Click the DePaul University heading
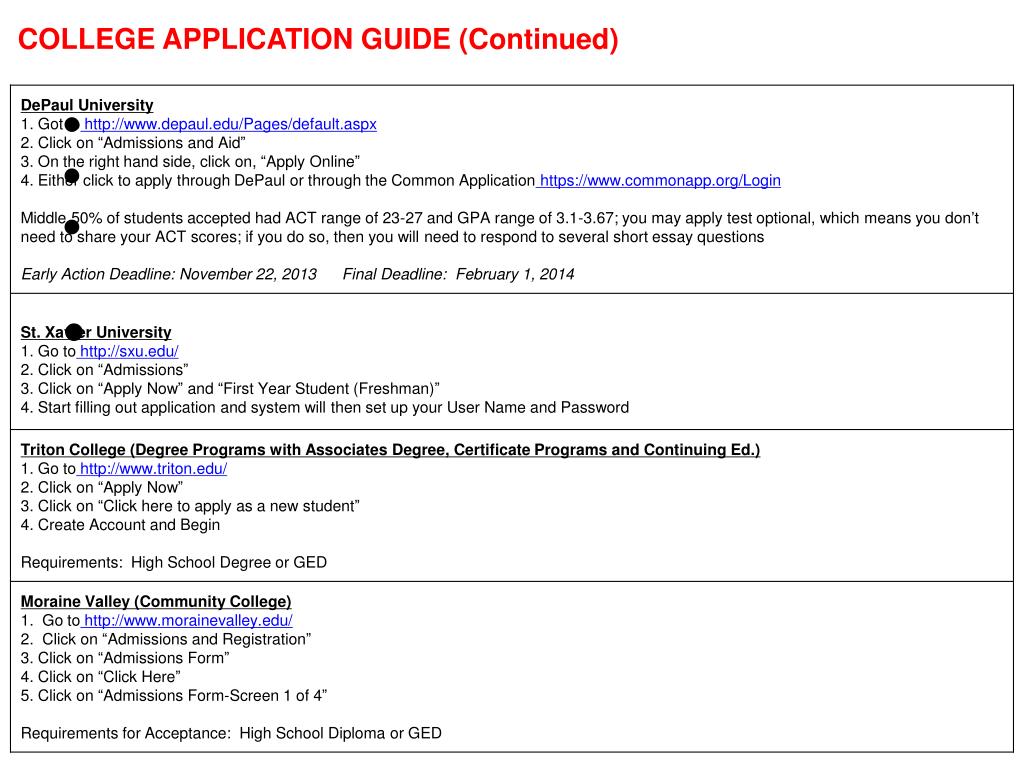 (x=87, y=105)
